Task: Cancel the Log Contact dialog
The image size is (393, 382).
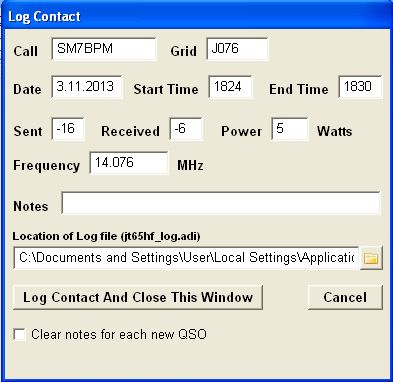Action: 345,297
